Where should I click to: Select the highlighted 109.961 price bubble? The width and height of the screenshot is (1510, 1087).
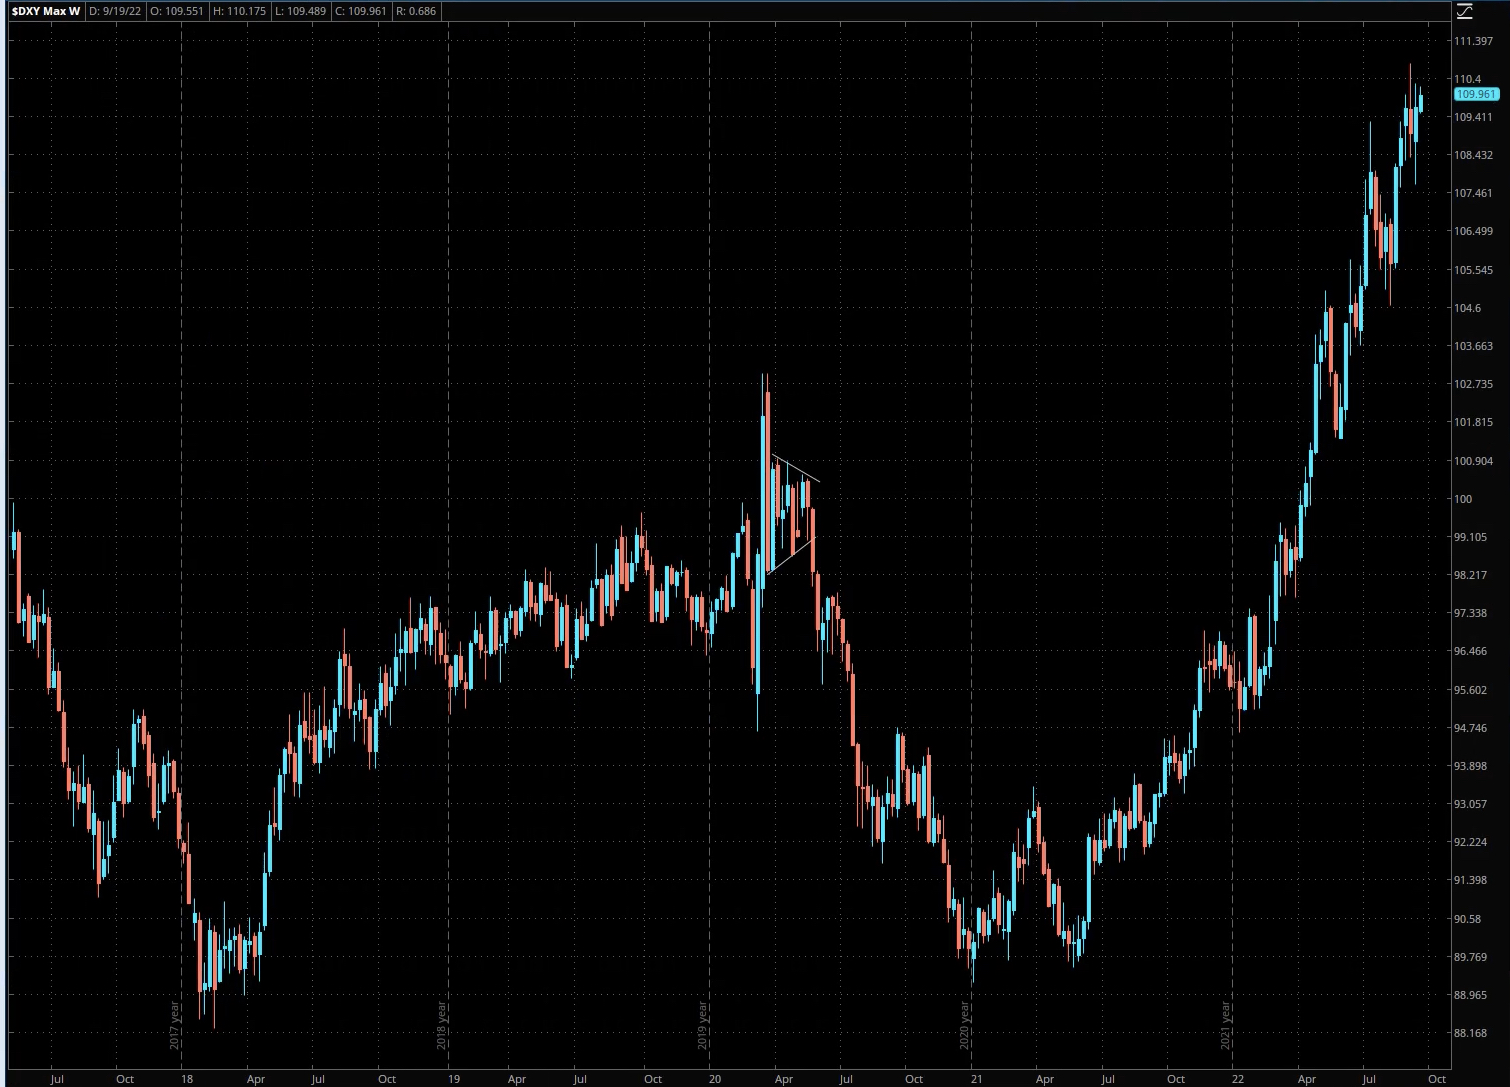coord(1476,94)
